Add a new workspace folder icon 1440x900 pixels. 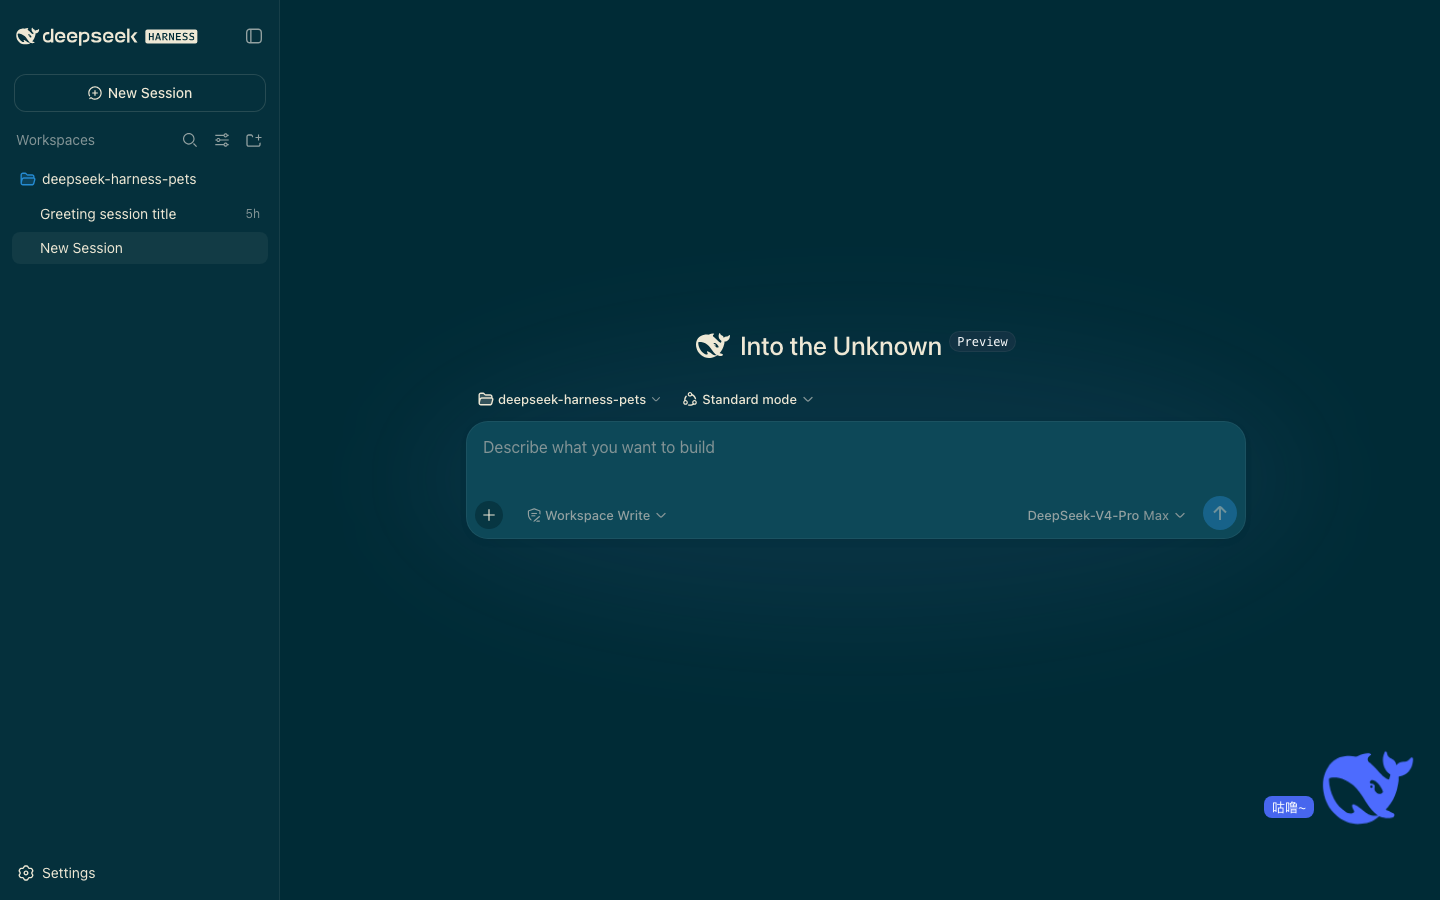[x=254, y=140]
